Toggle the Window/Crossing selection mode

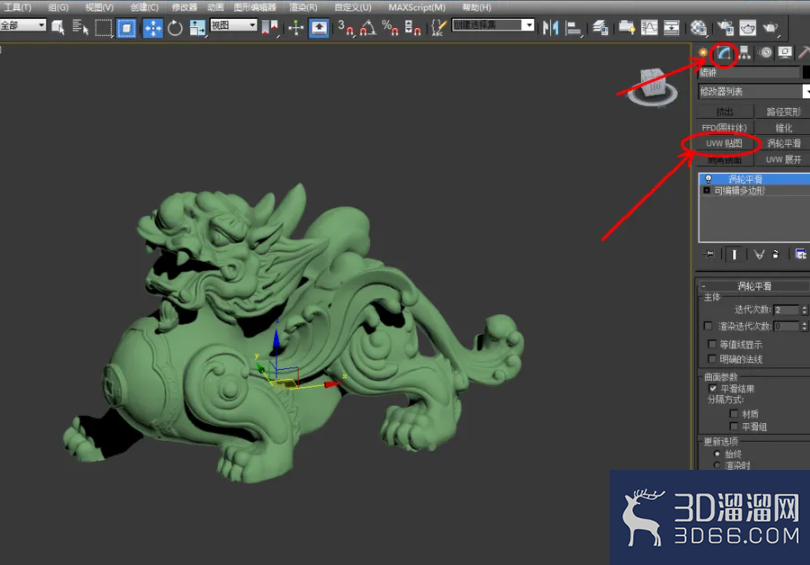pos(127,27)
